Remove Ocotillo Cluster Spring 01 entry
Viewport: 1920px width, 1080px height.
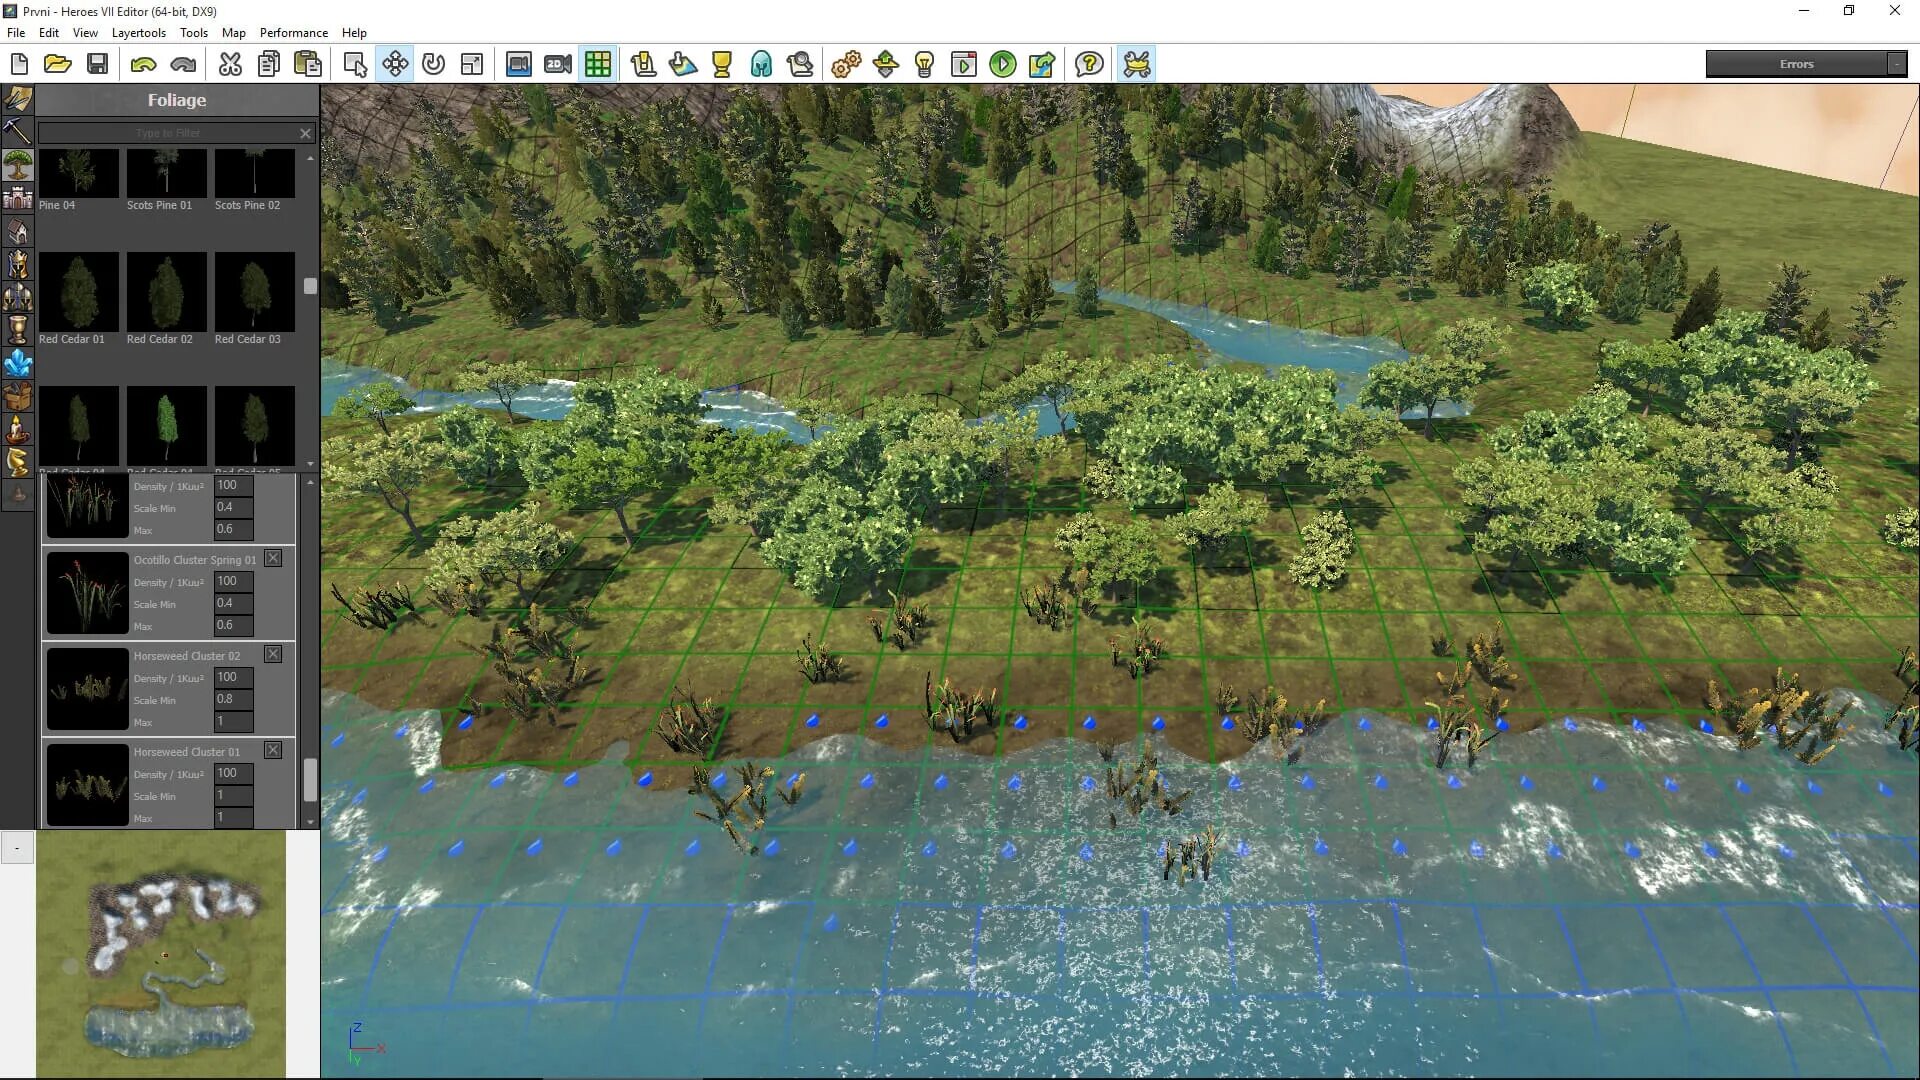click(273, 558)
